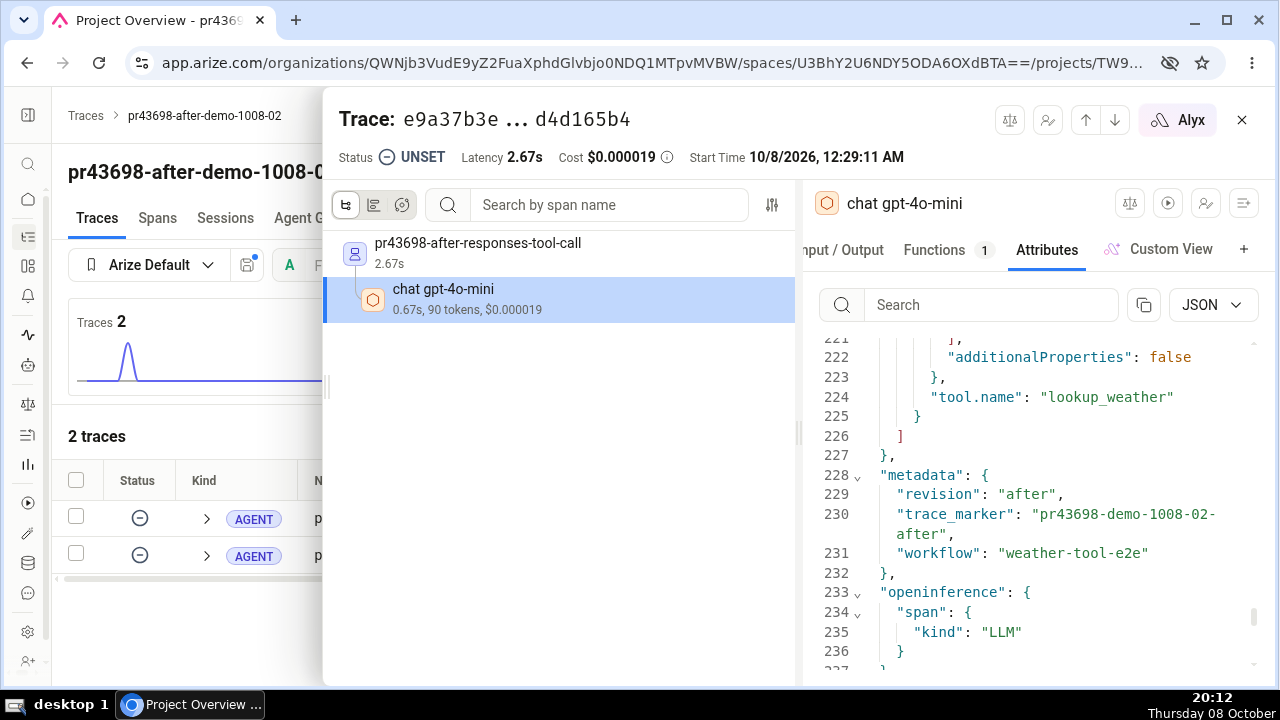Open the Input / Output tab

click(845, 250)
